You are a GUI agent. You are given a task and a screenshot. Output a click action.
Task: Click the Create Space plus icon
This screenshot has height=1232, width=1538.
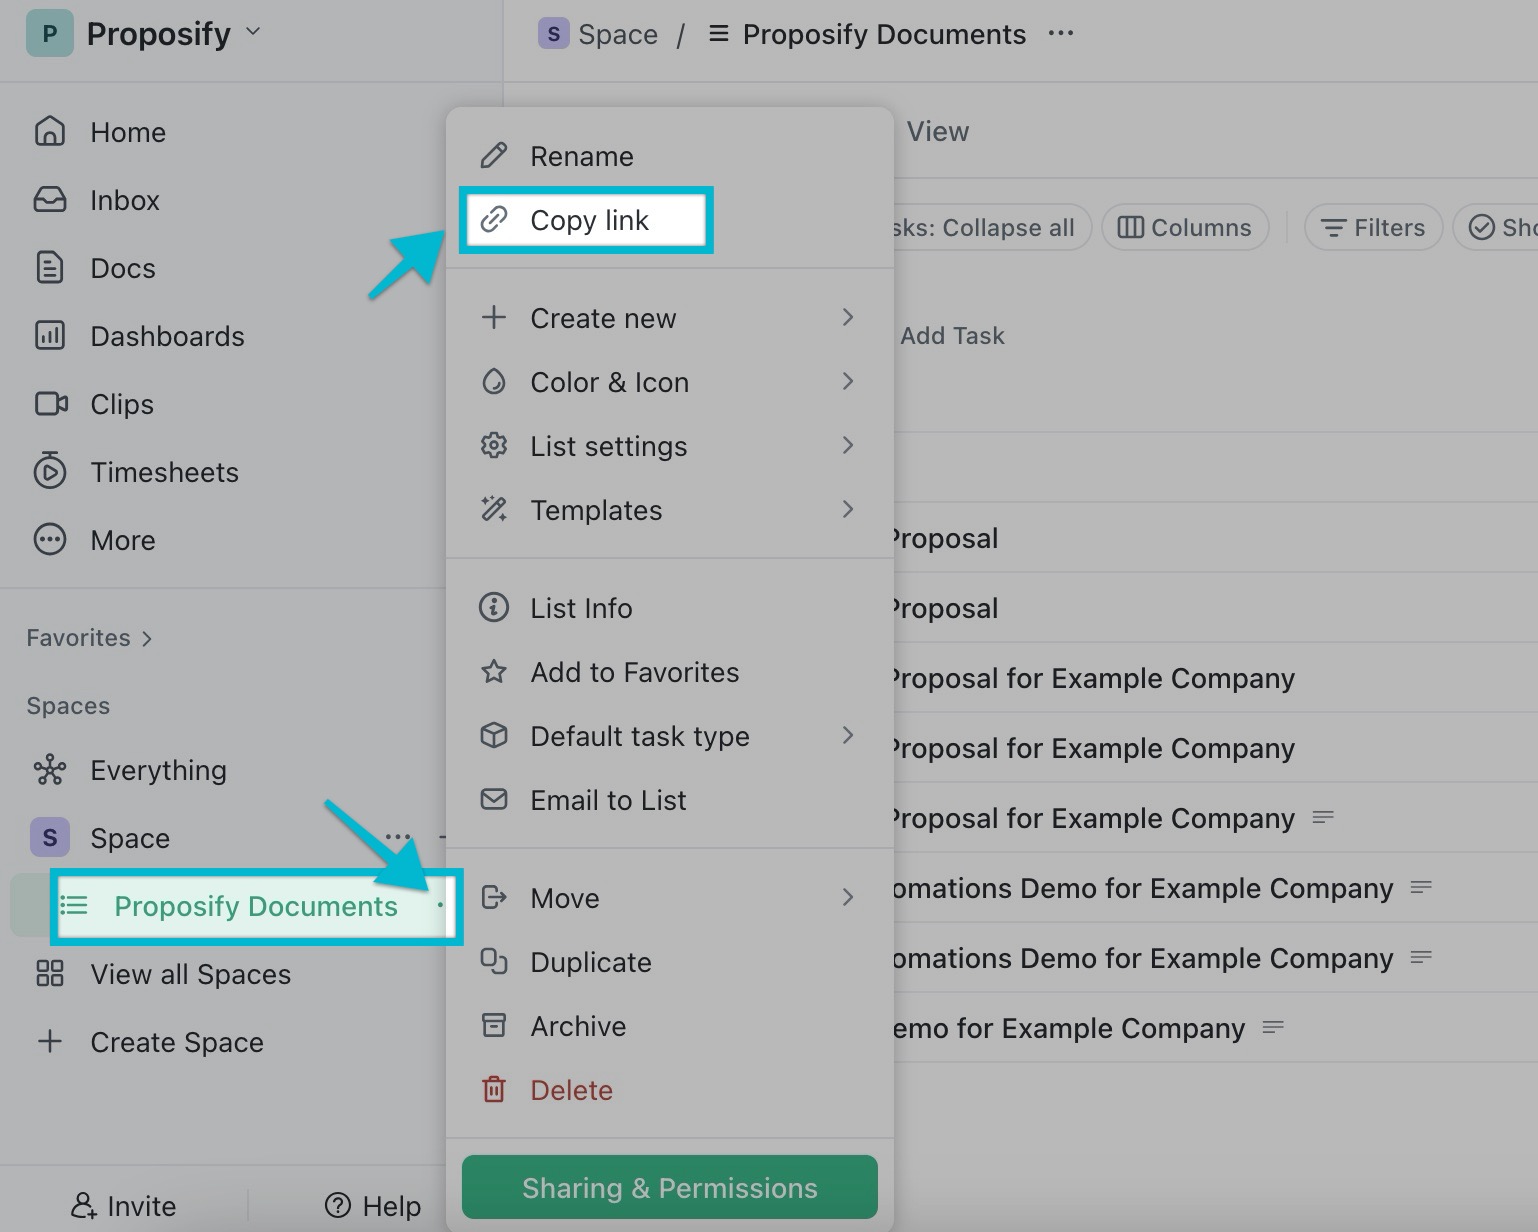[x=50, y=1042]
